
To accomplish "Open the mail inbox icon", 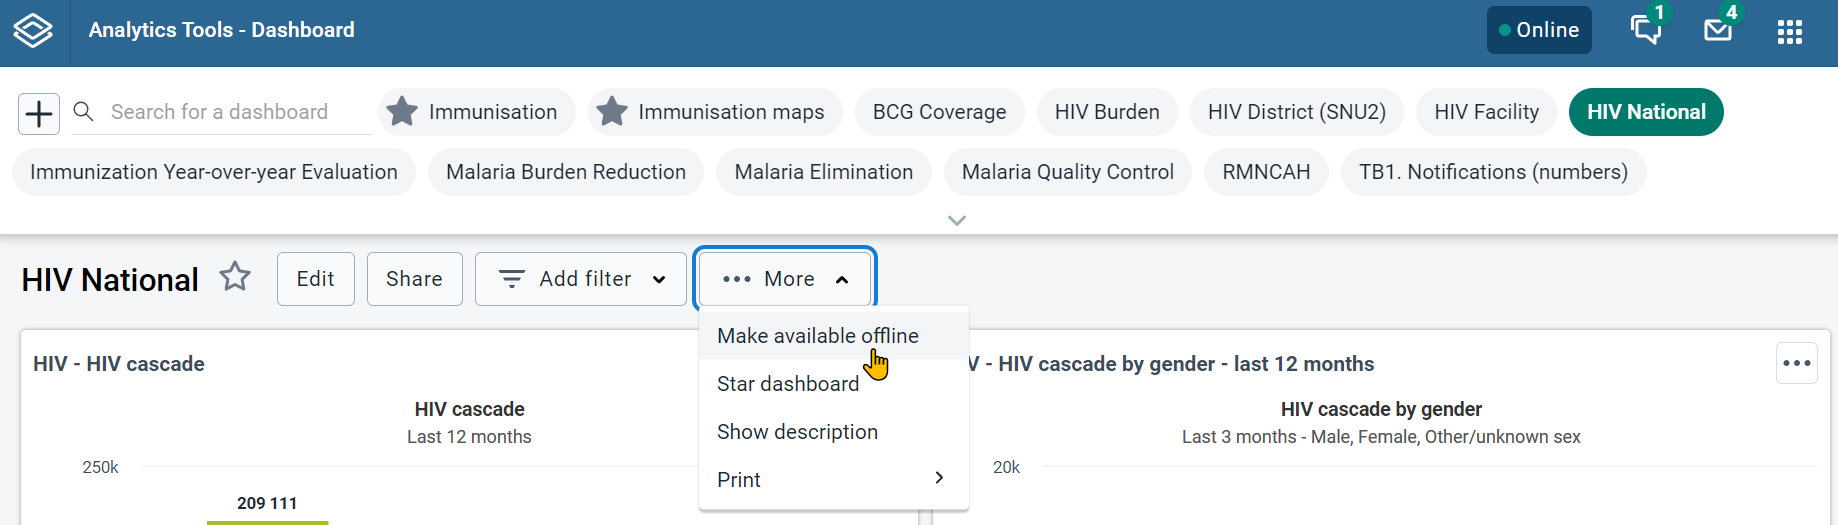I will click(x=1718, y=30).
